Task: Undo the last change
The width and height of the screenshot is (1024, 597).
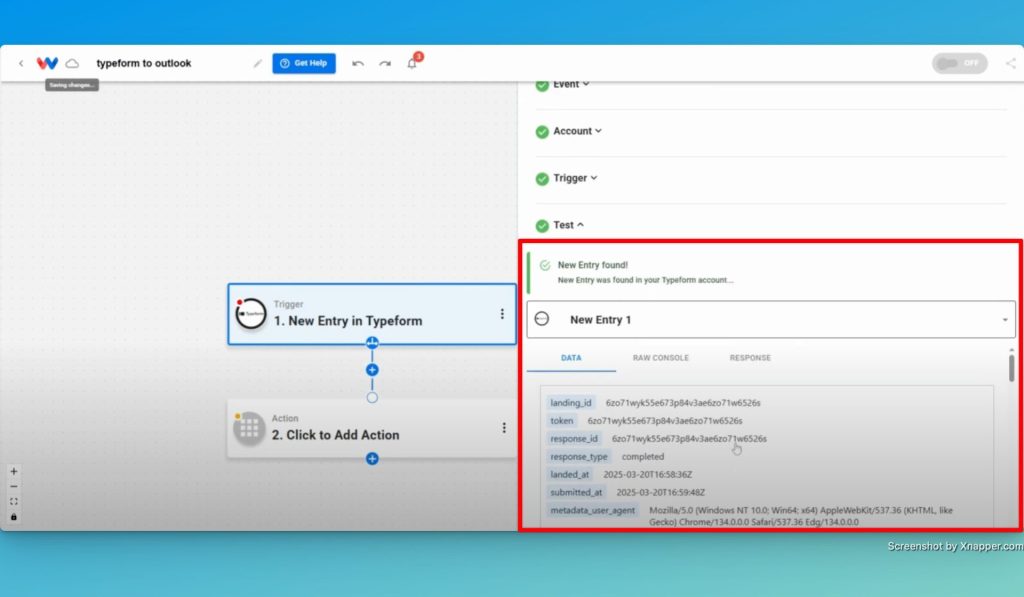Action: point(358,63)
